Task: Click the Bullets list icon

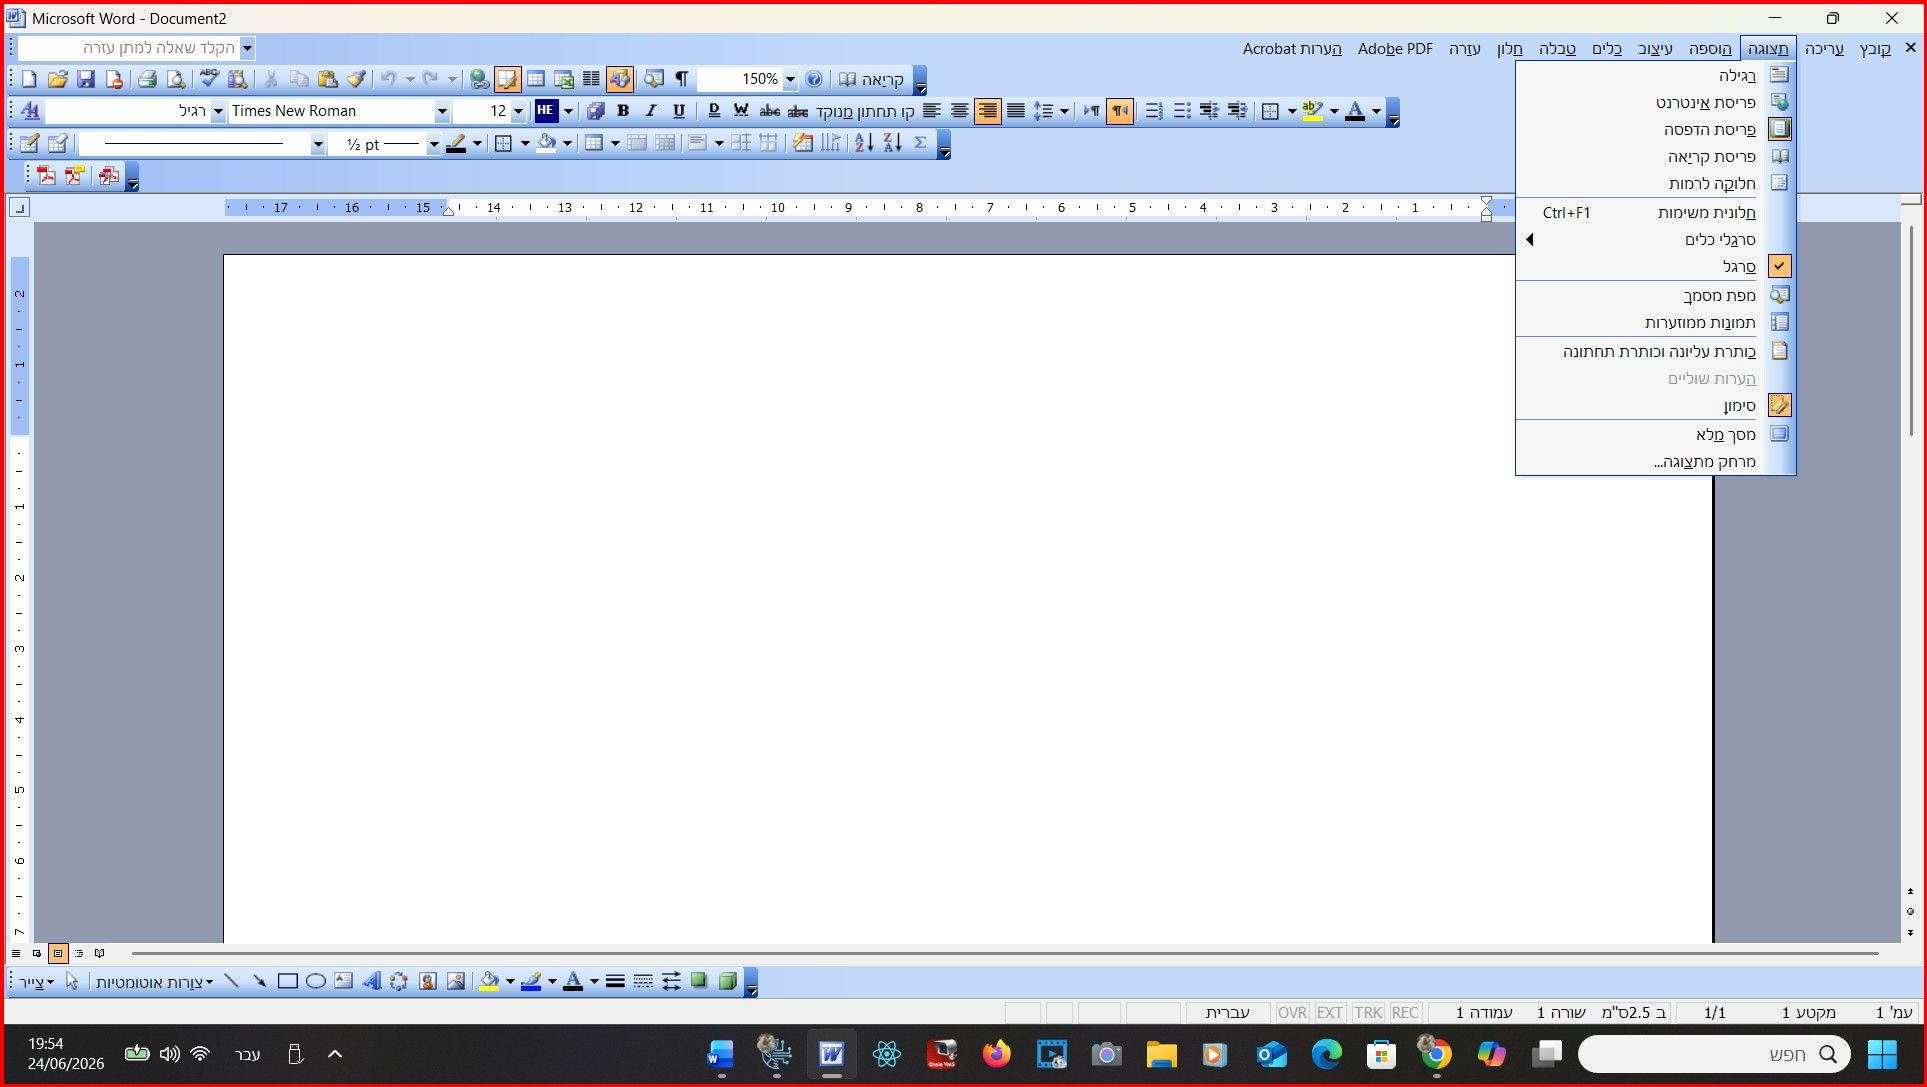Action: (x=1181, y=111)
